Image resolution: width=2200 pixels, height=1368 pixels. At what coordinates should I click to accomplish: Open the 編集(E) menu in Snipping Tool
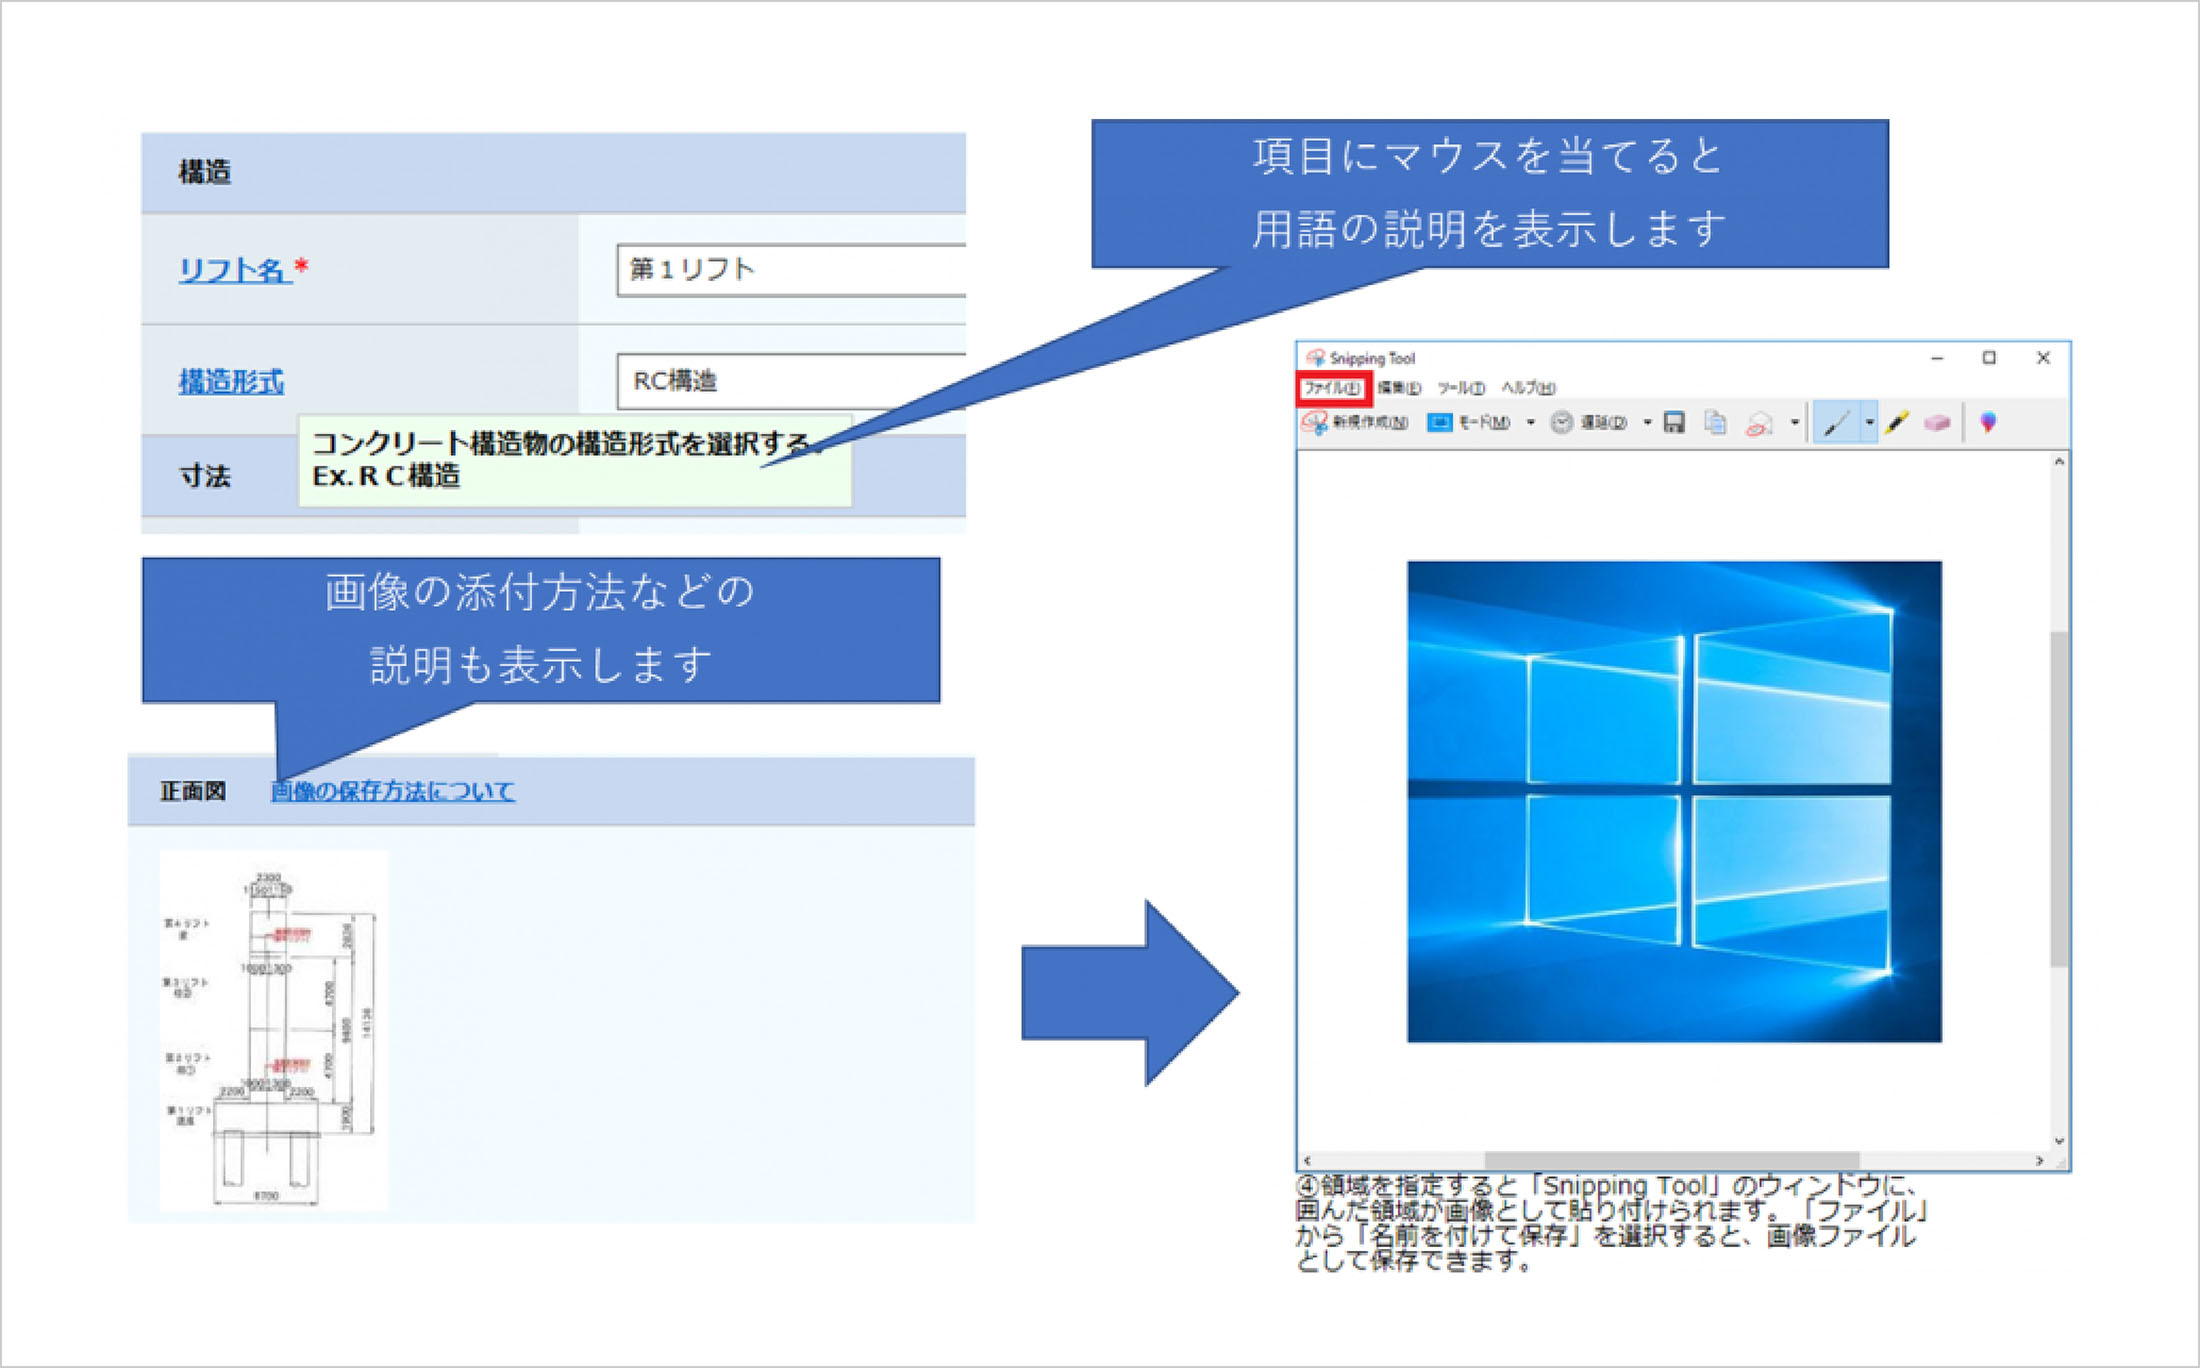coord(1398,388)
